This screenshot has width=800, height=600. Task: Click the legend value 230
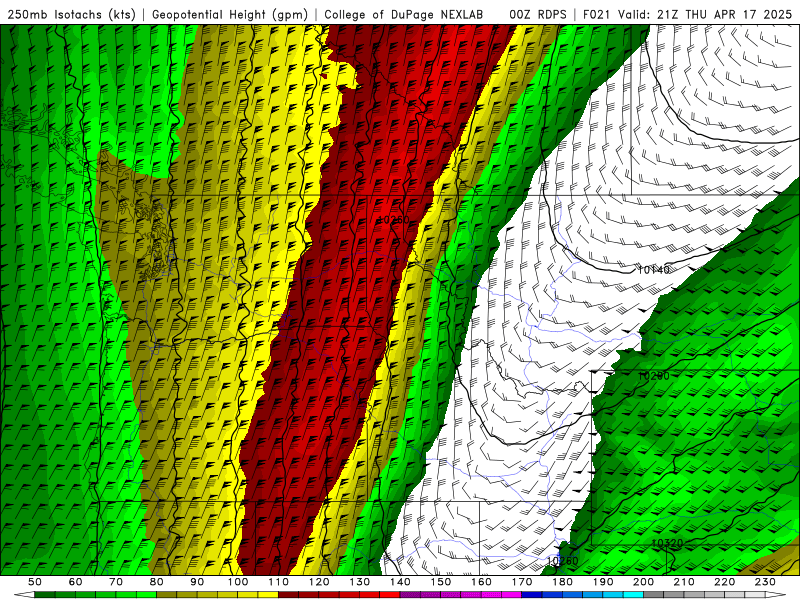(765, 582)
